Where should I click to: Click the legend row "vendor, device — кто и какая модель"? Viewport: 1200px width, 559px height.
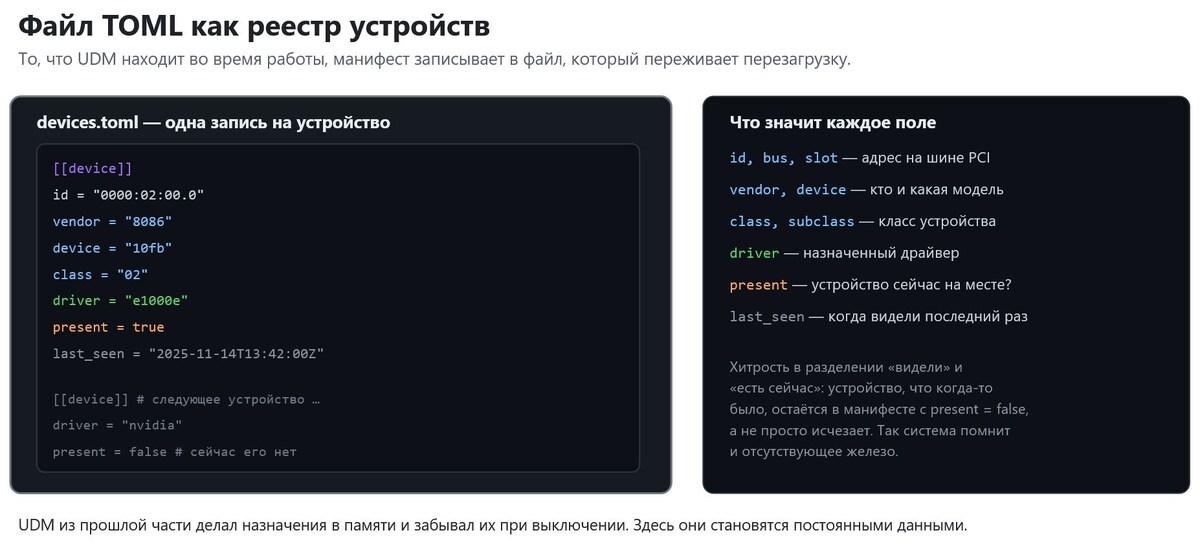(867, 189)
